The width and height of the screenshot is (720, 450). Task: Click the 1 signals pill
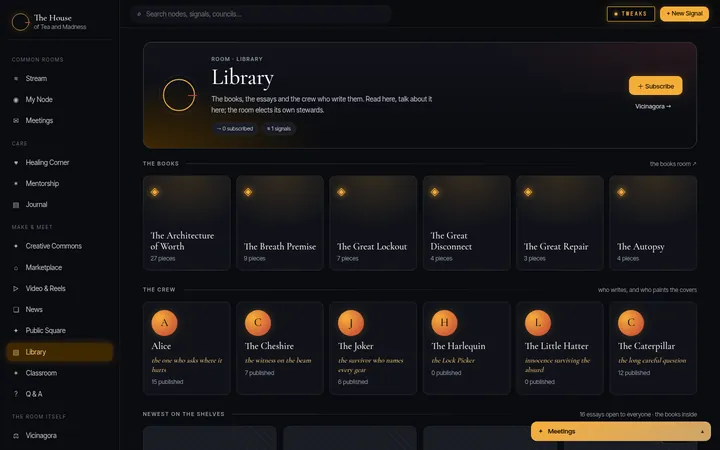pos(279,129)
